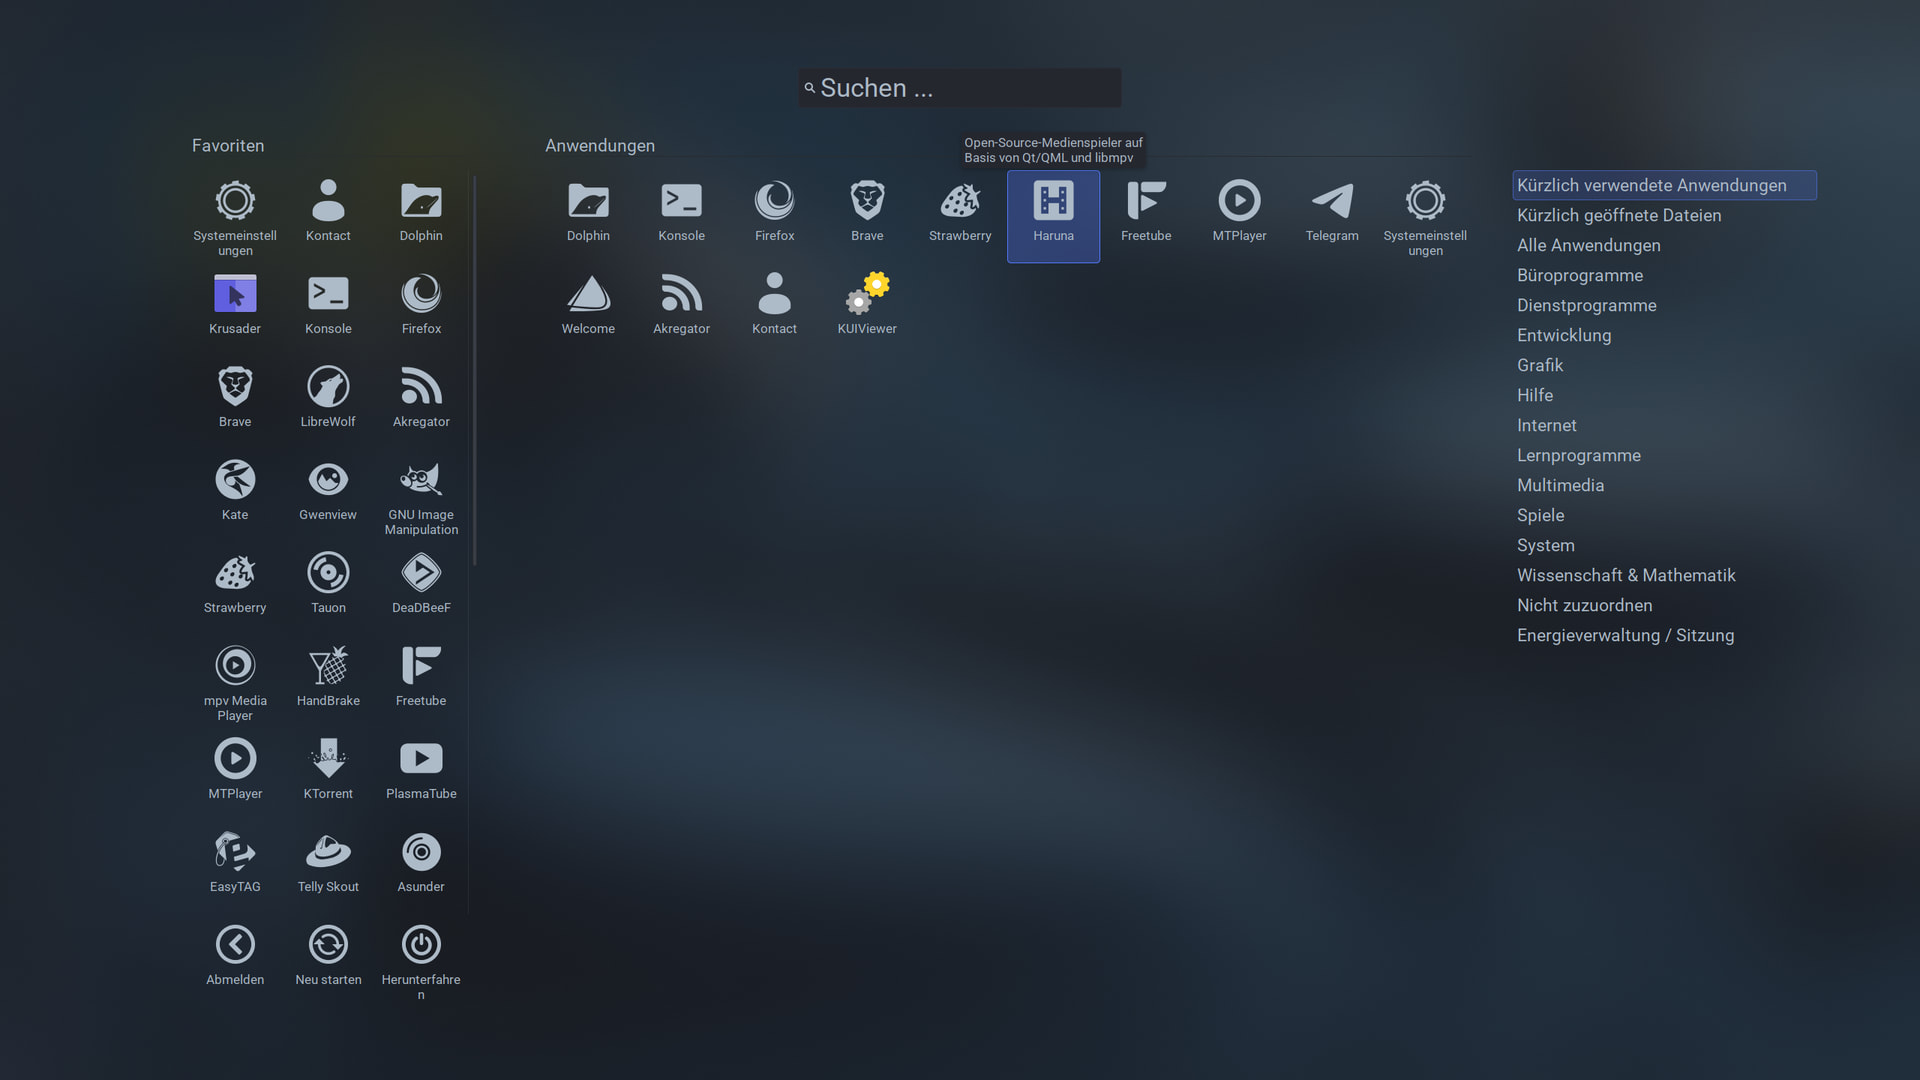Select Energieverwaltung / Sitzung category
The image size is (1920, 1080).
1625,635
